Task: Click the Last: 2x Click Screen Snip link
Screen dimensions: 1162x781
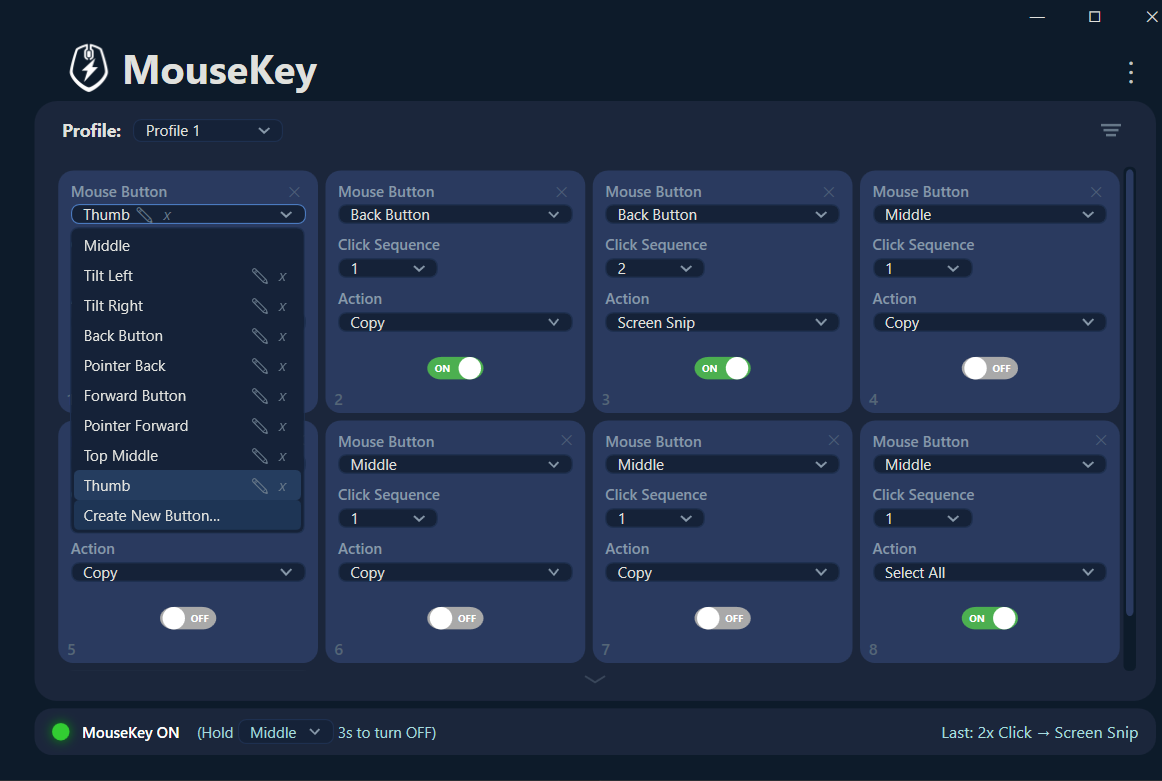Action: point(1039,732)
